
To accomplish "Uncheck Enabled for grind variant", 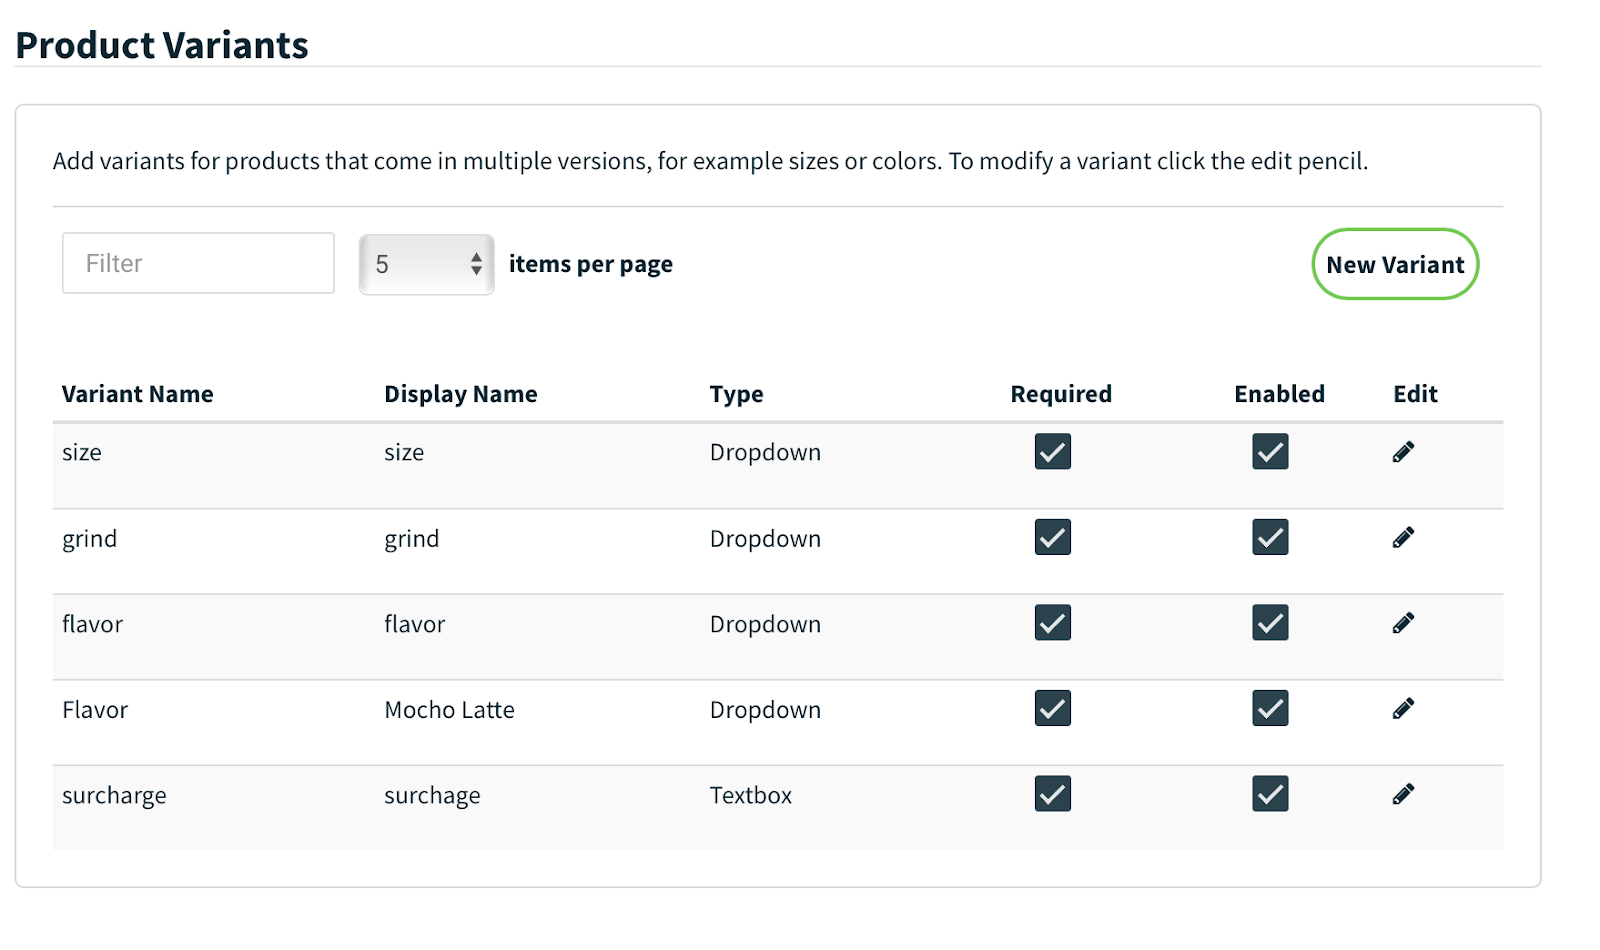I will (1270, 537).
